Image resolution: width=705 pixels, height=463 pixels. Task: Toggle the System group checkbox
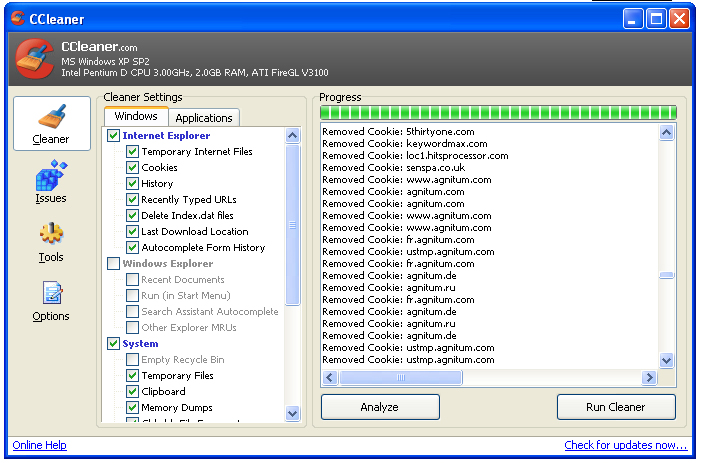coord(113,343)
